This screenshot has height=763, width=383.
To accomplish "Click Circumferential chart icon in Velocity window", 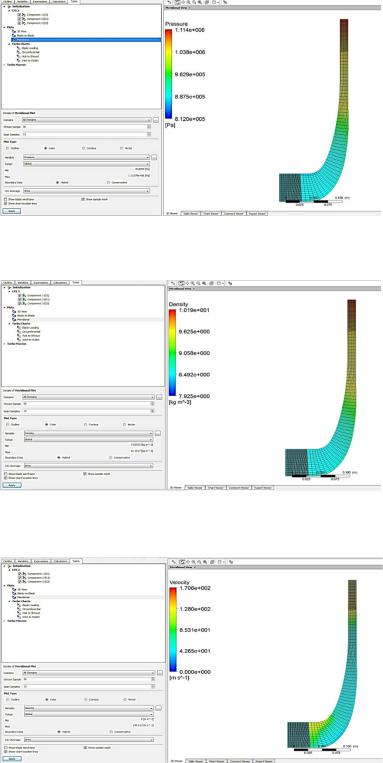I will pos(18,610).
